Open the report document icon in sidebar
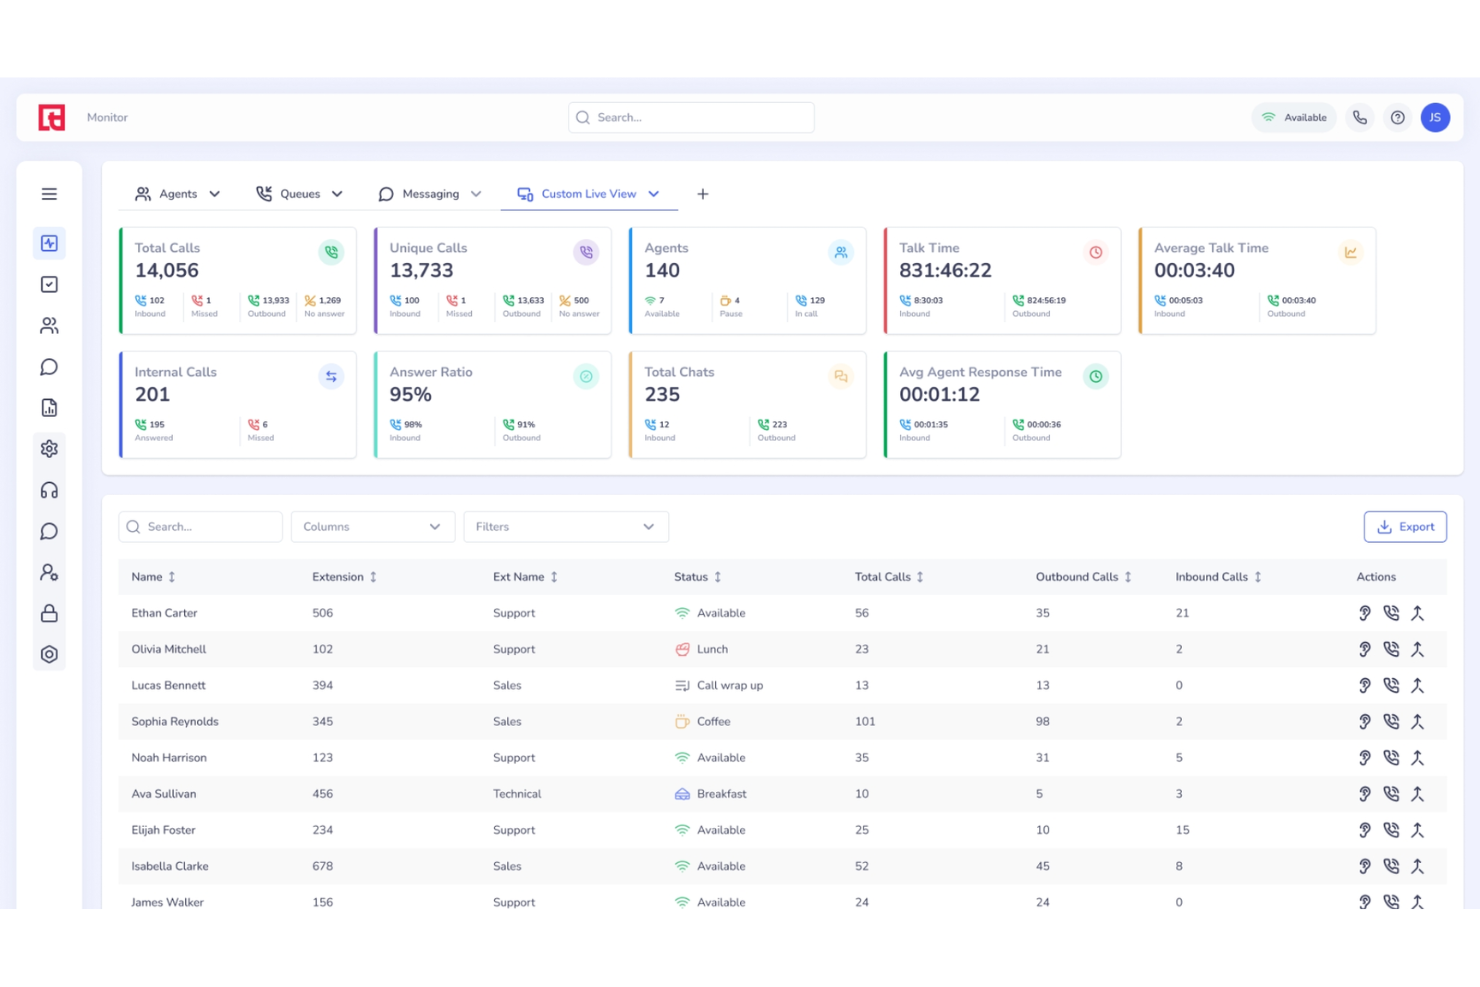Screen dimensions: 1480x987 tap(49, 408)
